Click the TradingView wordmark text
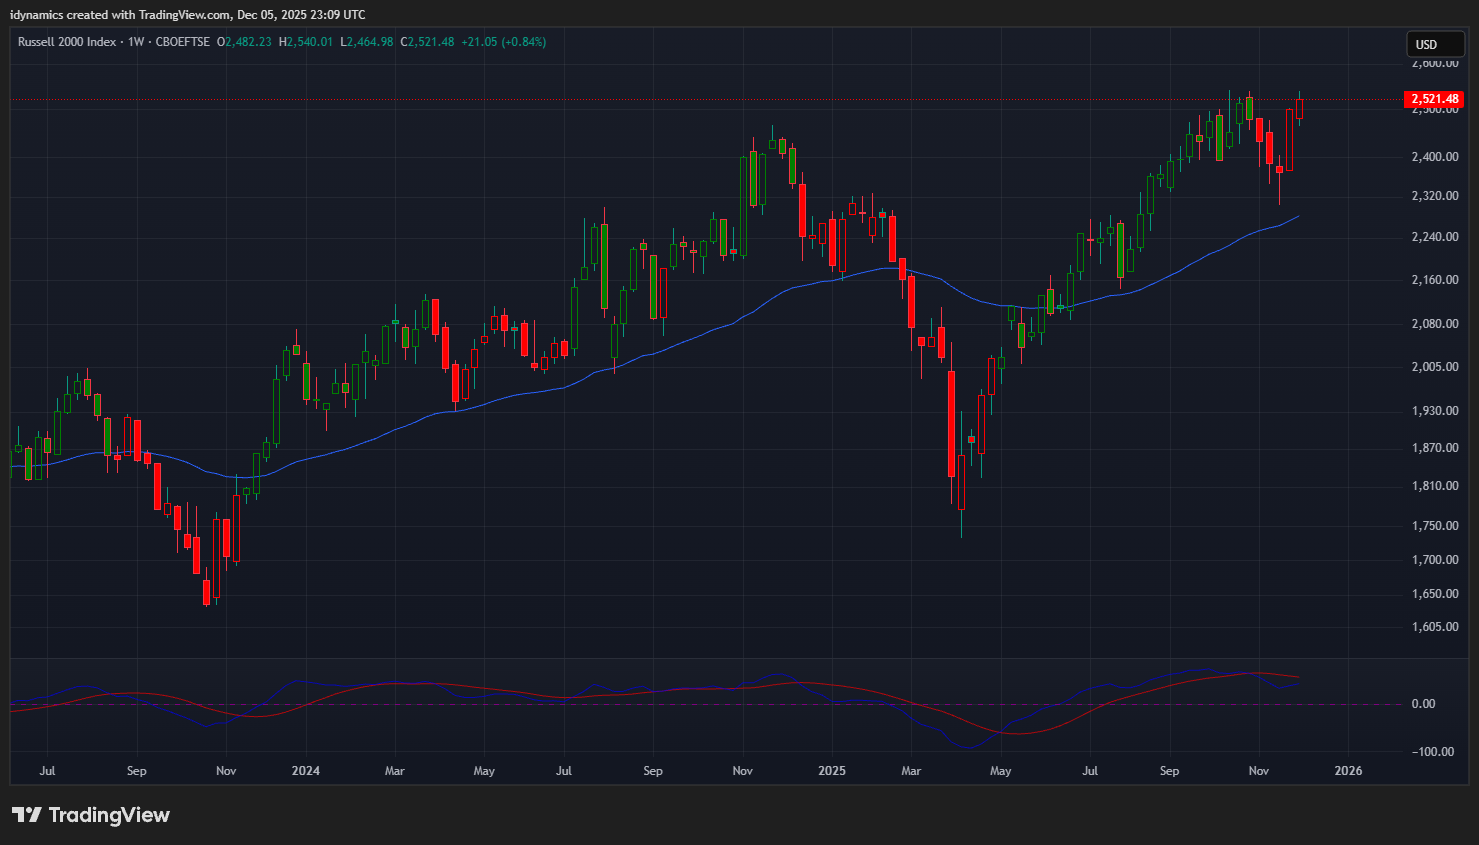Viewport: 1479px width, 845px height. pos(109,815)
